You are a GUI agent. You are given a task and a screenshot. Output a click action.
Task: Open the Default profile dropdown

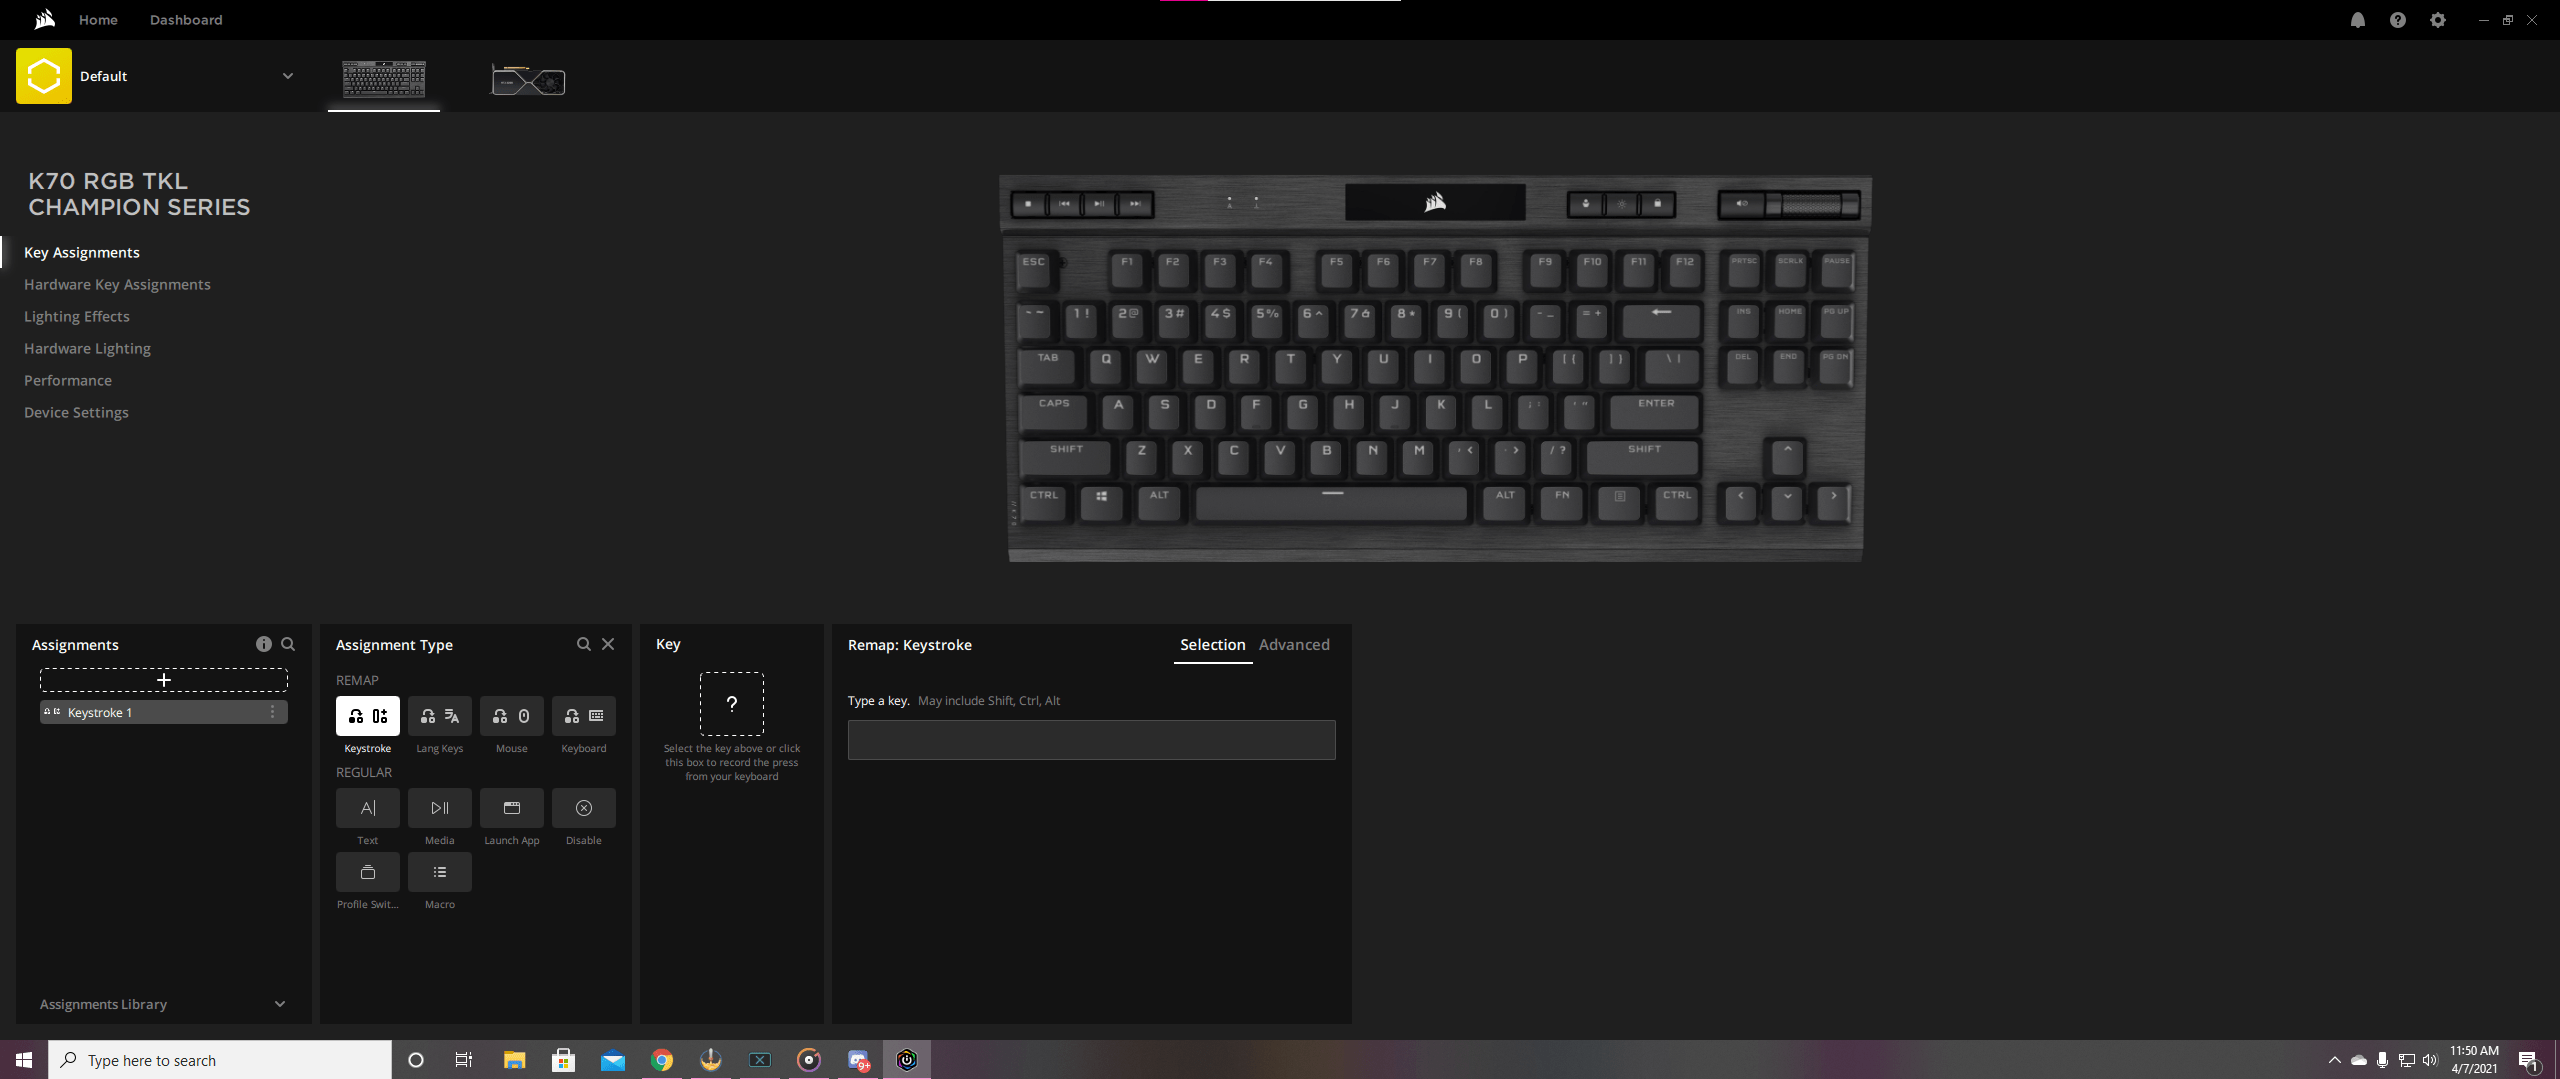point(288,75)
